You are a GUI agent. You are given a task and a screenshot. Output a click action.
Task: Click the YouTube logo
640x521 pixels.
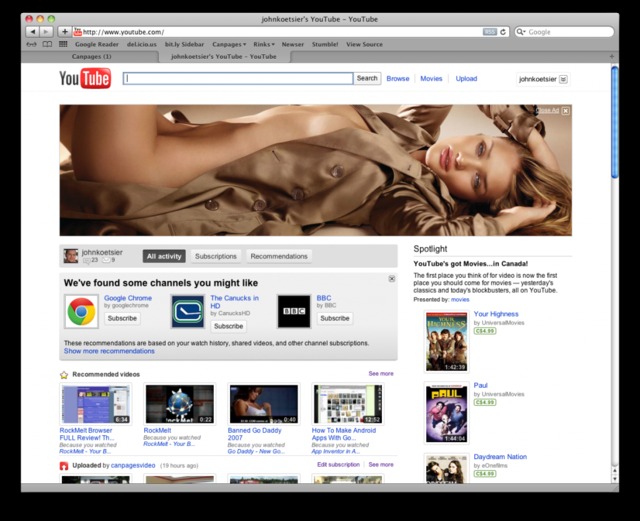pos(85,78)
